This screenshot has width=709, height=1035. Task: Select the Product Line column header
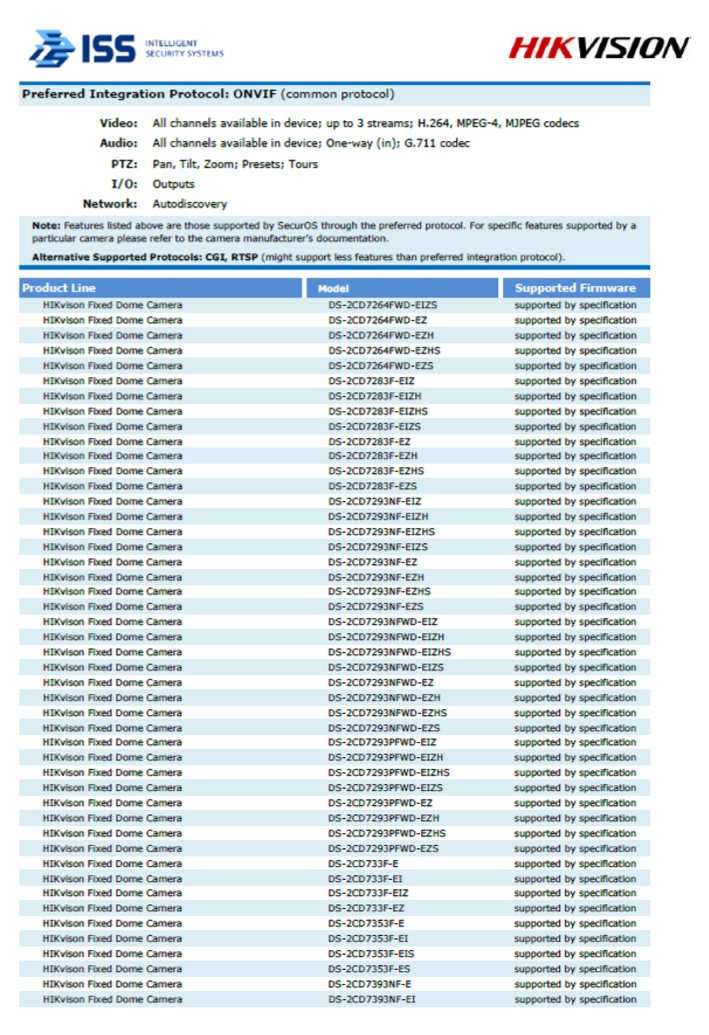(x=160, y=288)
